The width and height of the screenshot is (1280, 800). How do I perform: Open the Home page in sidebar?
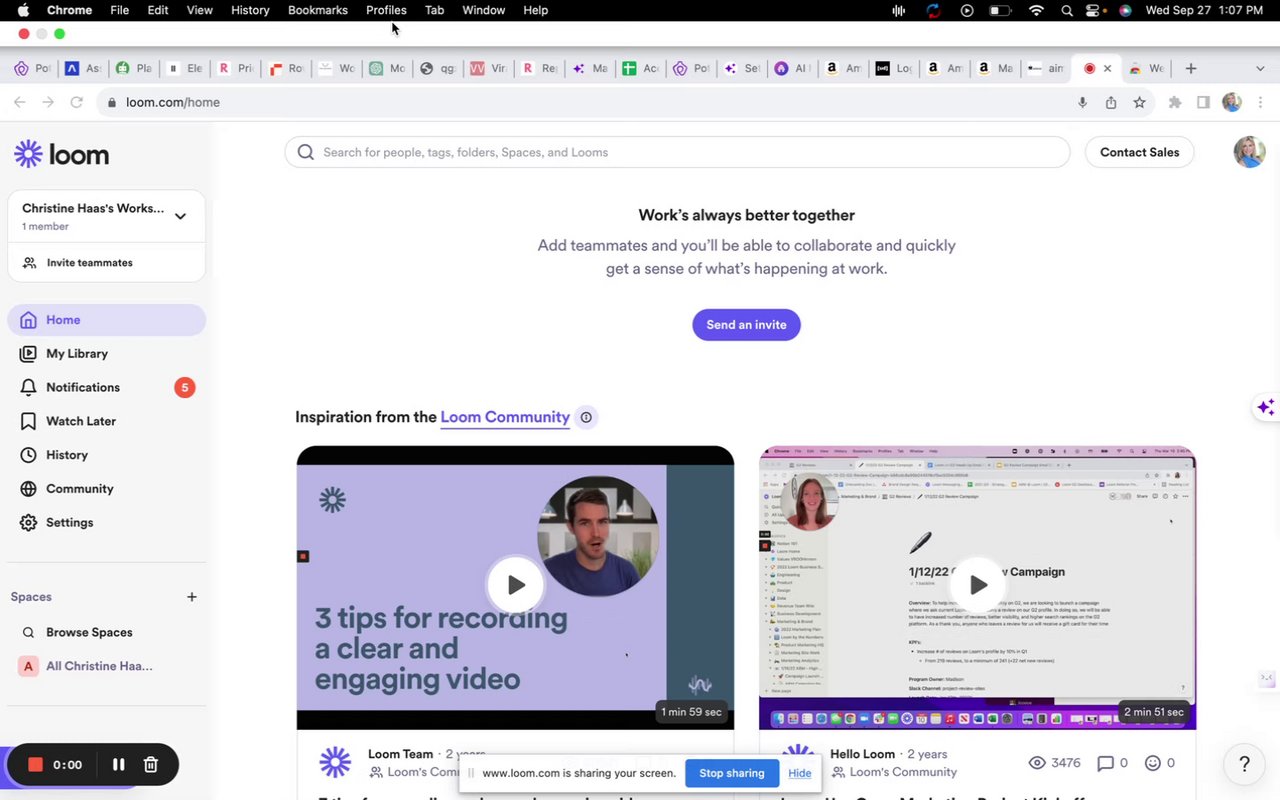pyautogui.click(x=106, y=320)
